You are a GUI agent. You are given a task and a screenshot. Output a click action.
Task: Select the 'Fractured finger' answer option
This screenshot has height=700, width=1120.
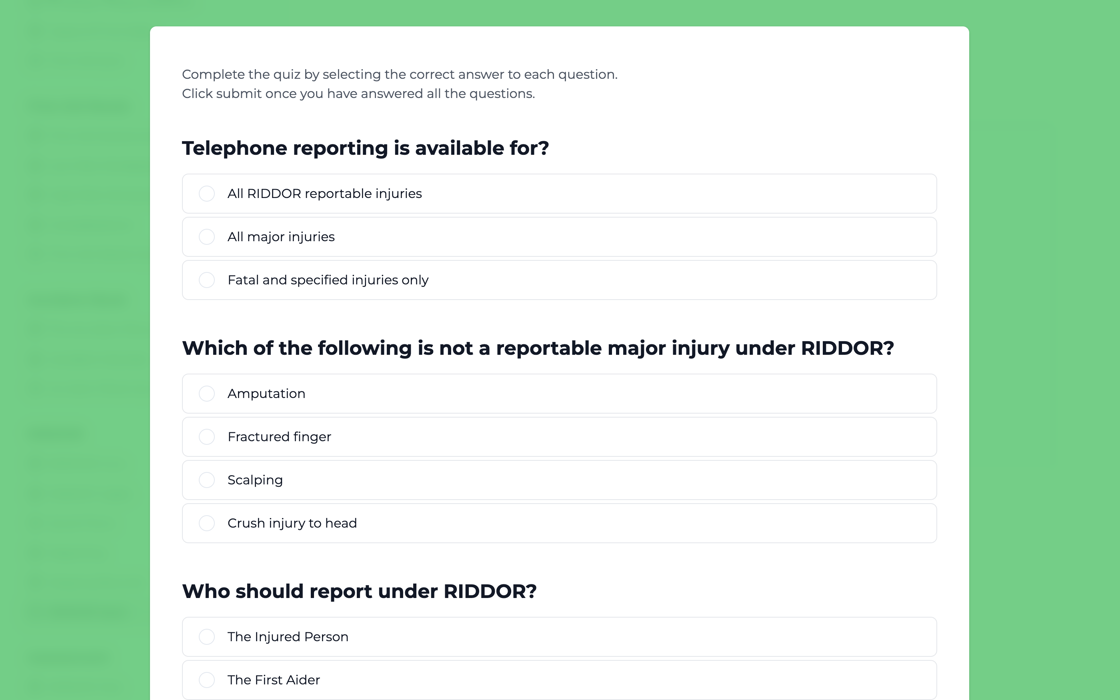tap(206, 436)
